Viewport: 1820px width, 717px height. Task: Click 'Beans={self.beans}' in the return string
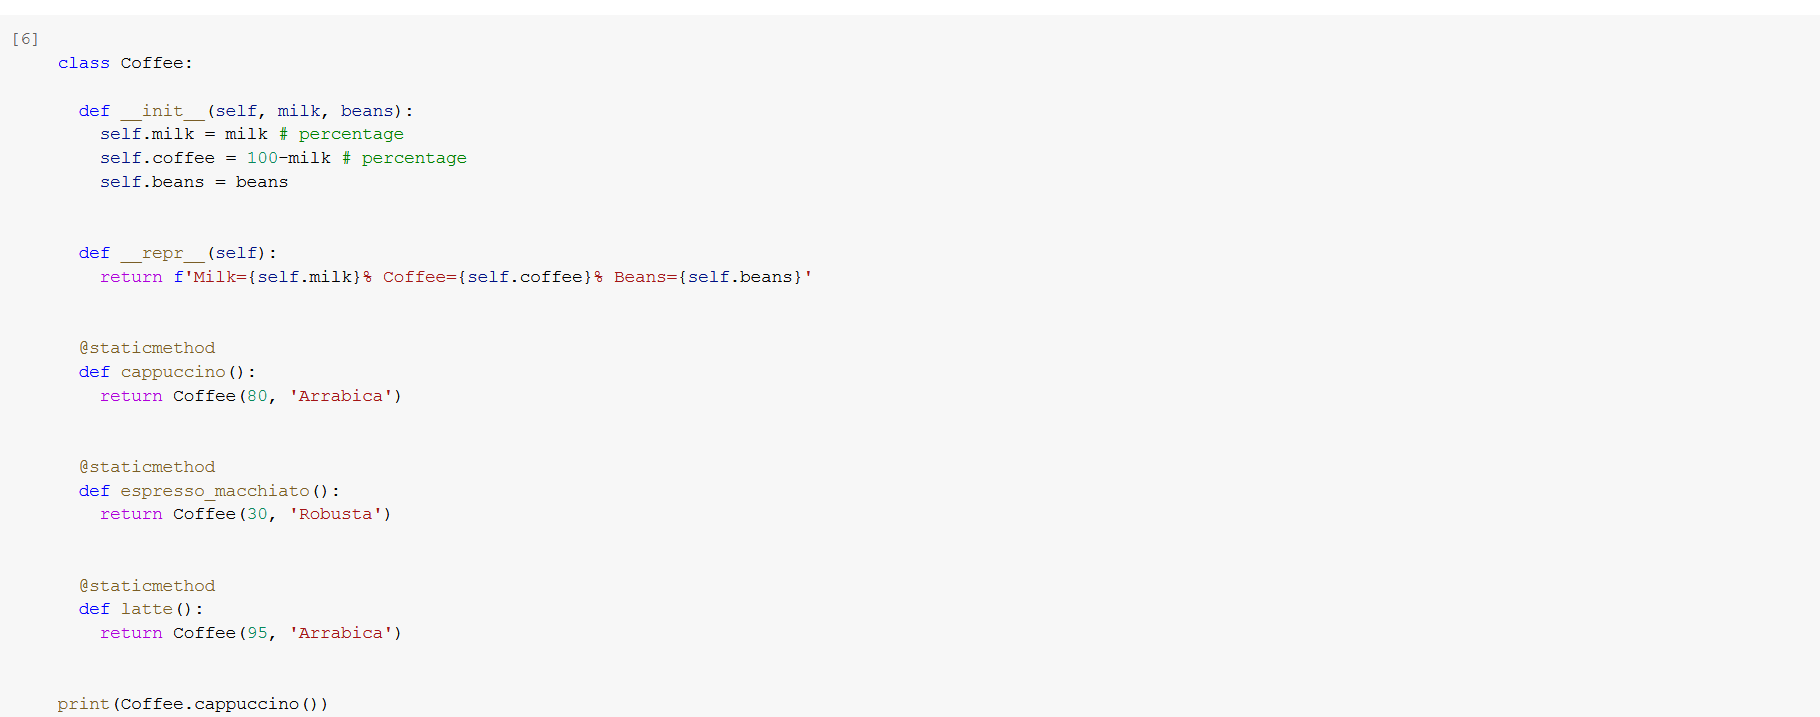708,277
